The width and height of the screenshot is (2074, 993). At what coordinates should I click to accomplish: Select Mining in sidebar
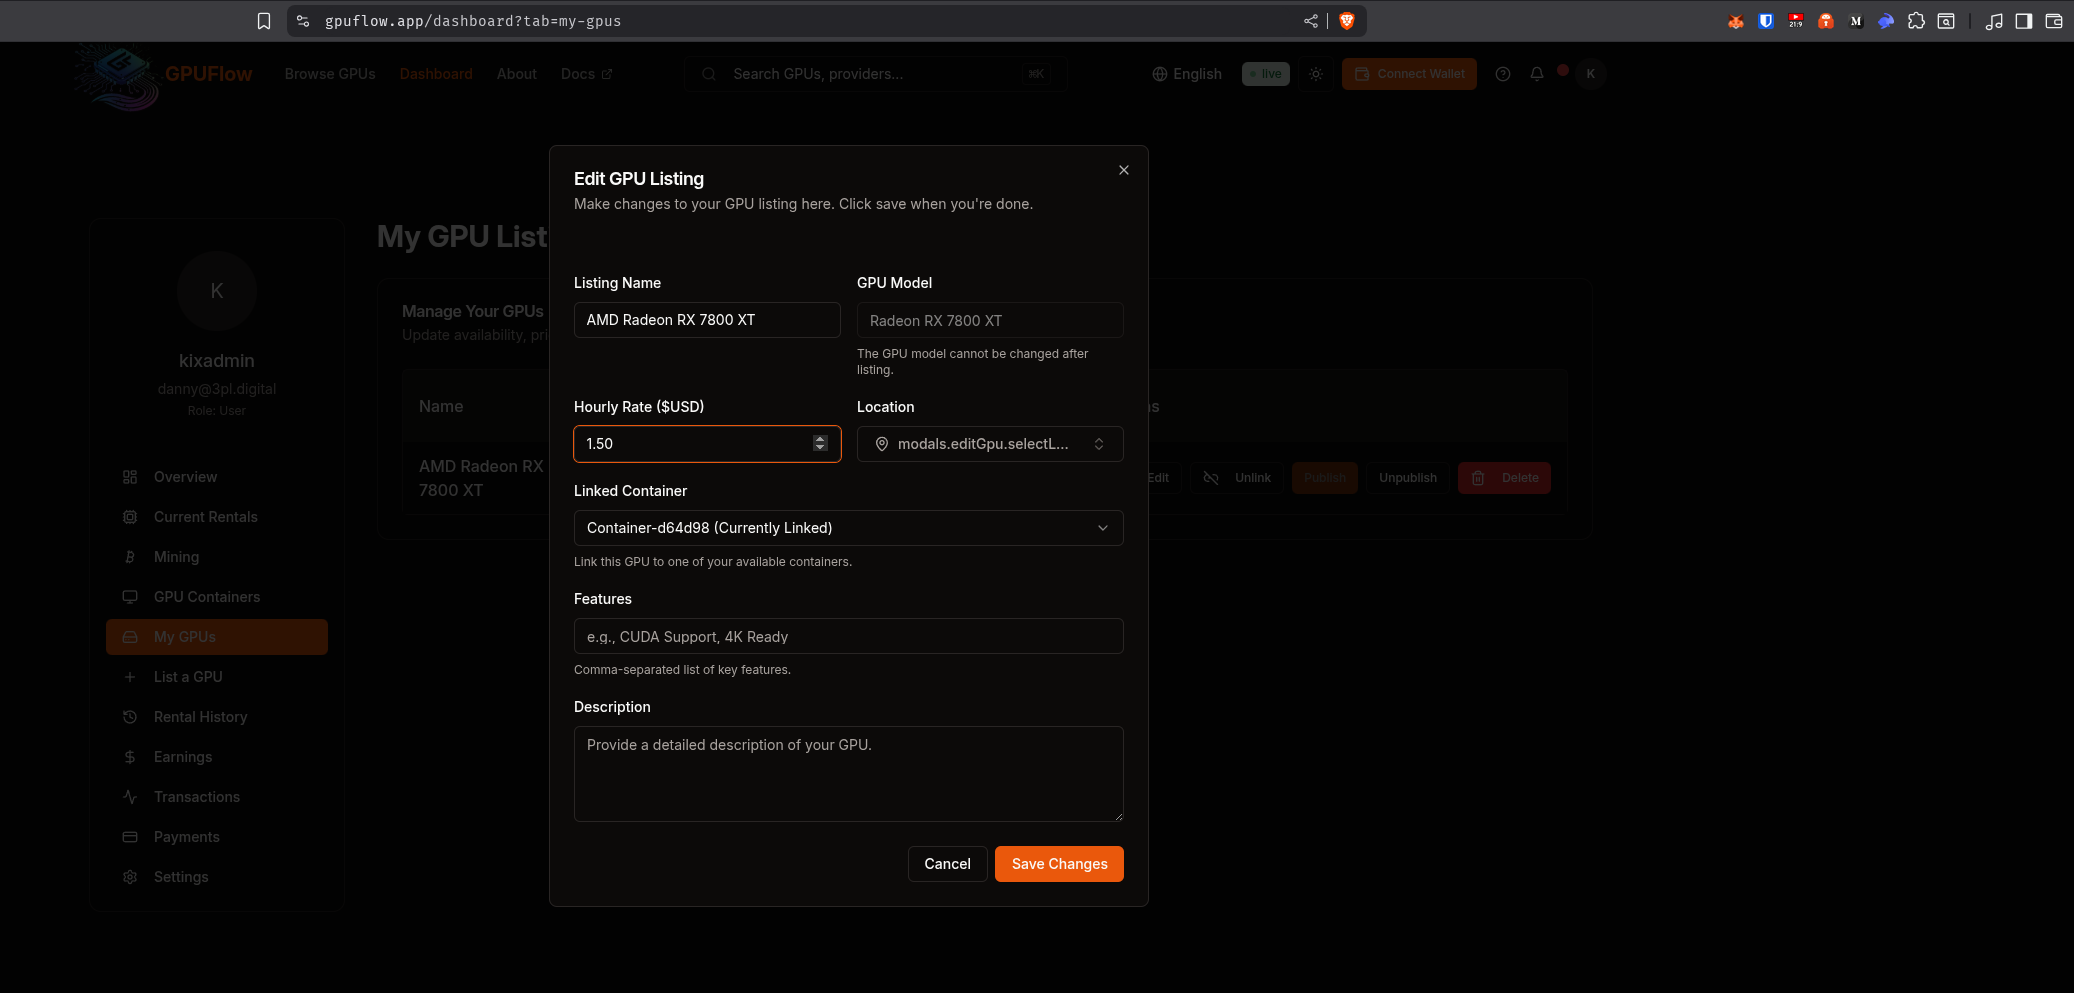coord(217,557)
